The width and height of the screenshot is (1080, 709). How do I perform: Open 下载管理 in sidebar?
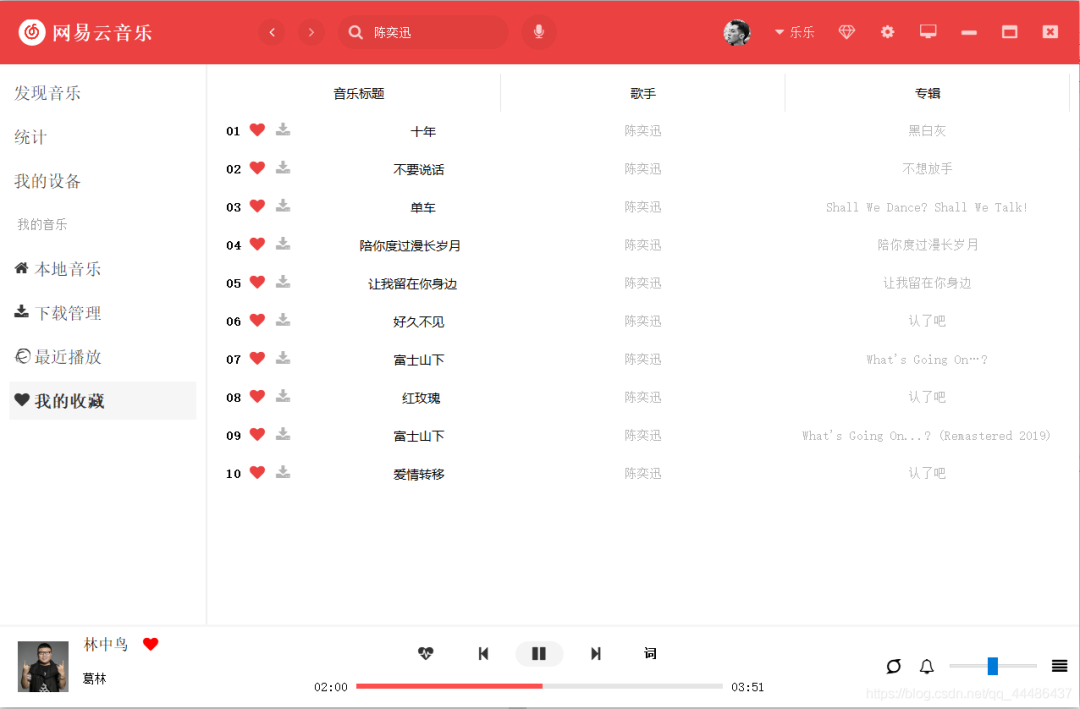[x=58, y=313]
